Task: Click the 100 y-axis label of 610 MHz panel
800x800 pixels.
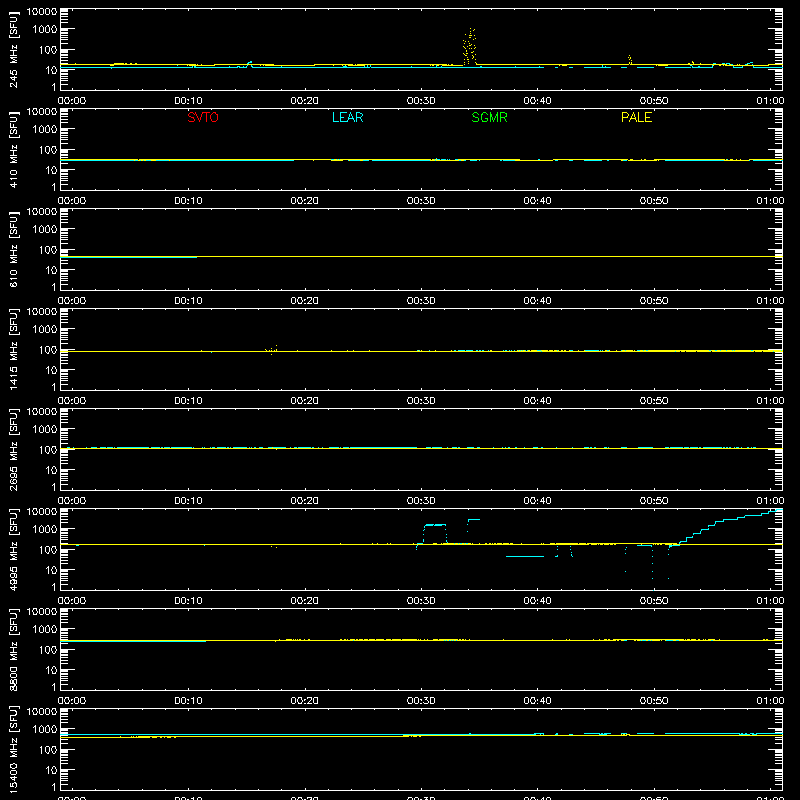Action: 48,249
